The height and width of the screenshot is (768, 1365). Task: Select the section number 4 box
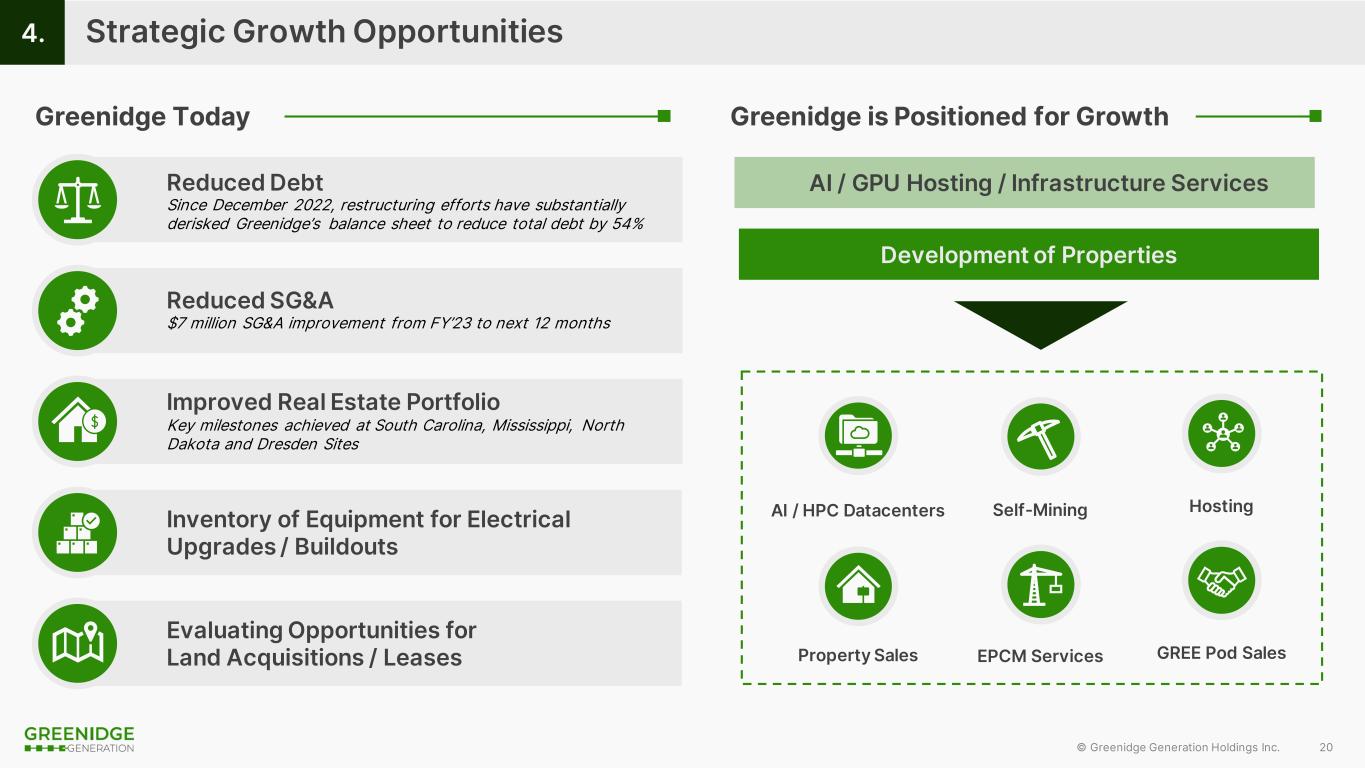pos(32,33)
